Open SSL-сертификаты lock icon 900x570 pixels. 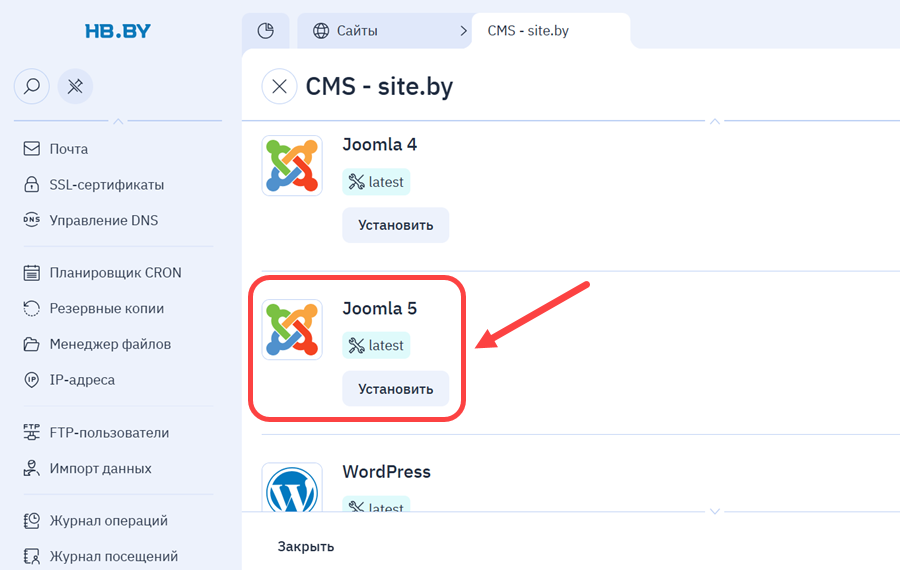tap(32, 184)
